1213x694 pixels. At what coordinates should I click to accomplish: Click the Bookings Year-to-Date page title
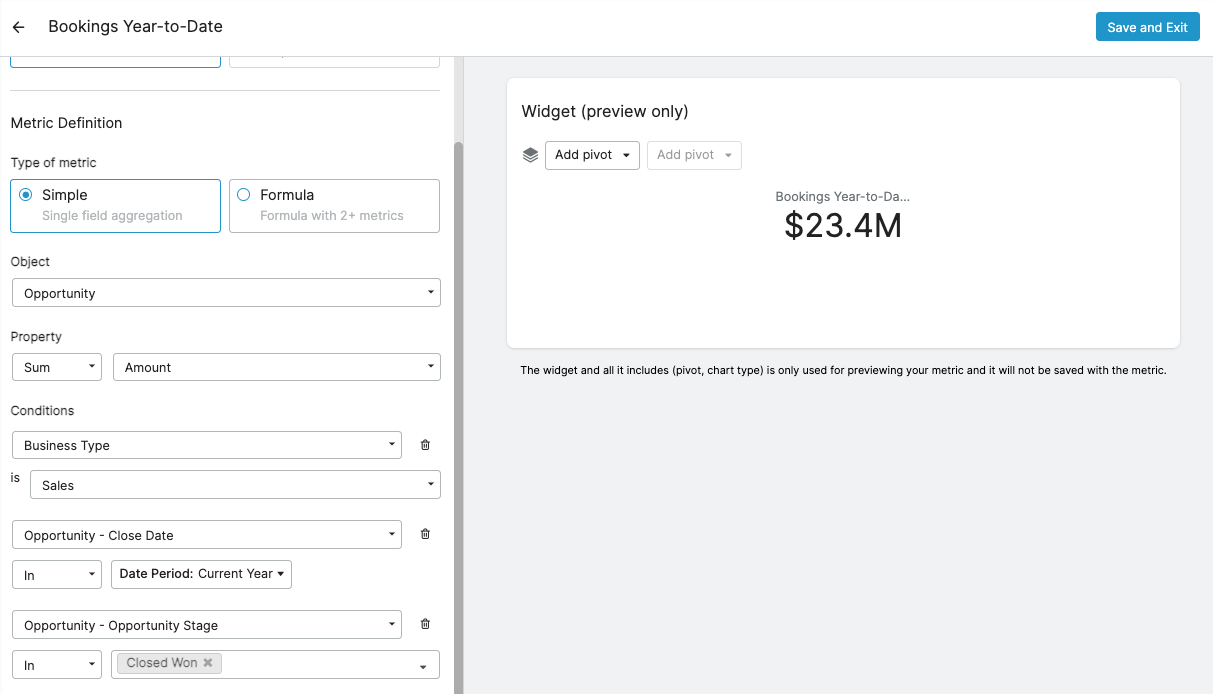pyautogui.click(x=136, y=26)
